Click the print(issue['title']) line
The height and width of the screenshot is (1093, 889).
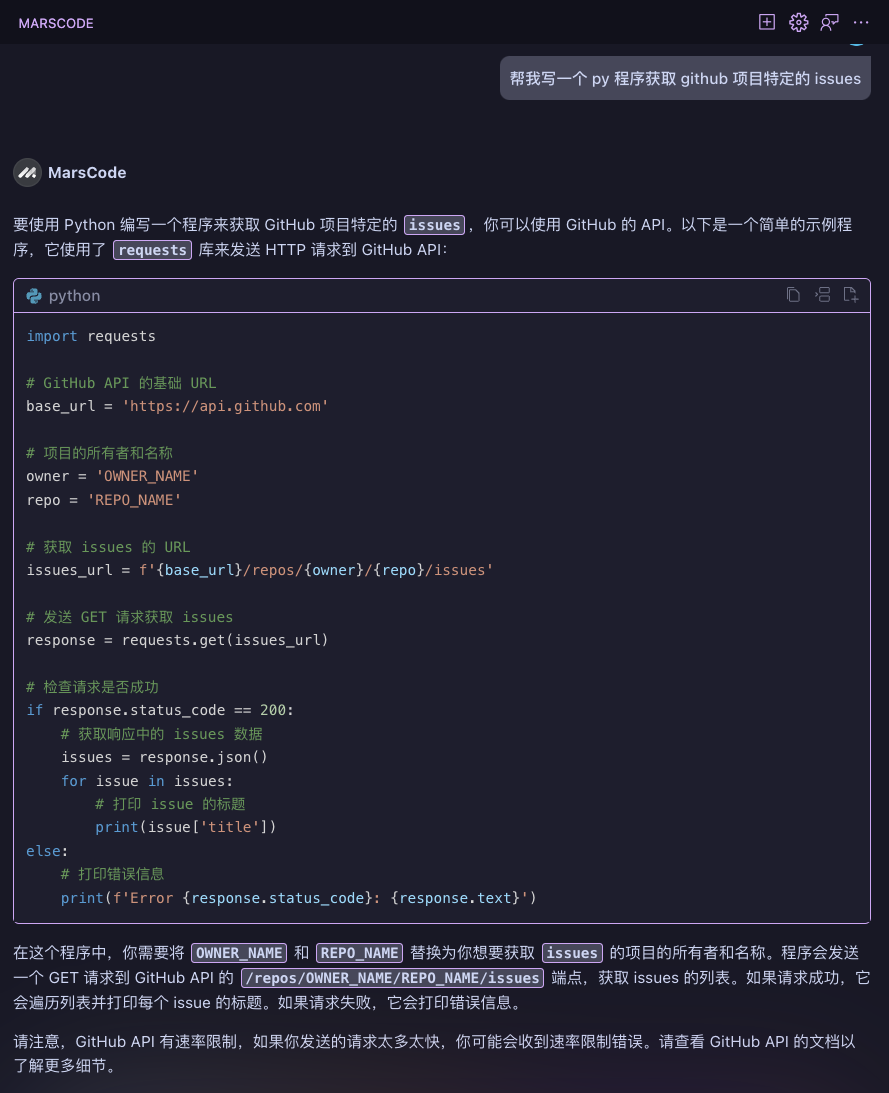pyautogui.click(x=186, y=827)
